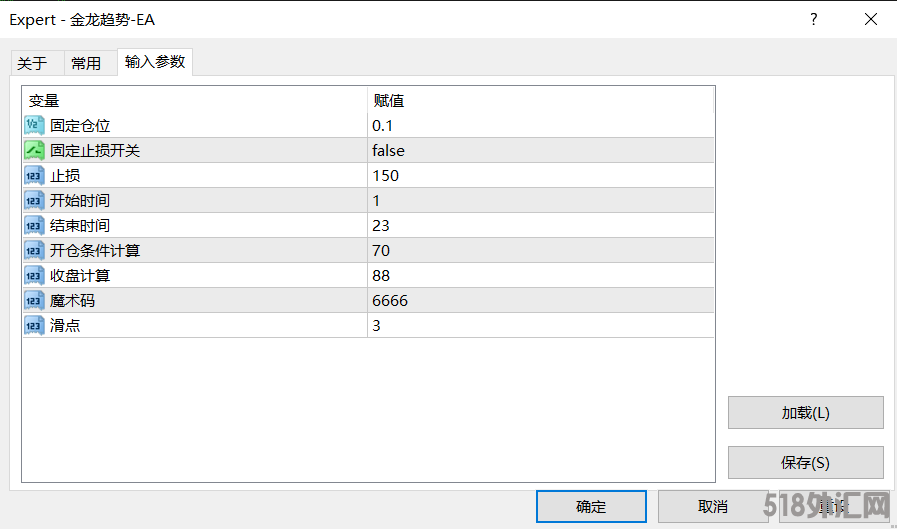
Task: Click the icon beside 滑点 parameter
Action: [x=34, y=325]
